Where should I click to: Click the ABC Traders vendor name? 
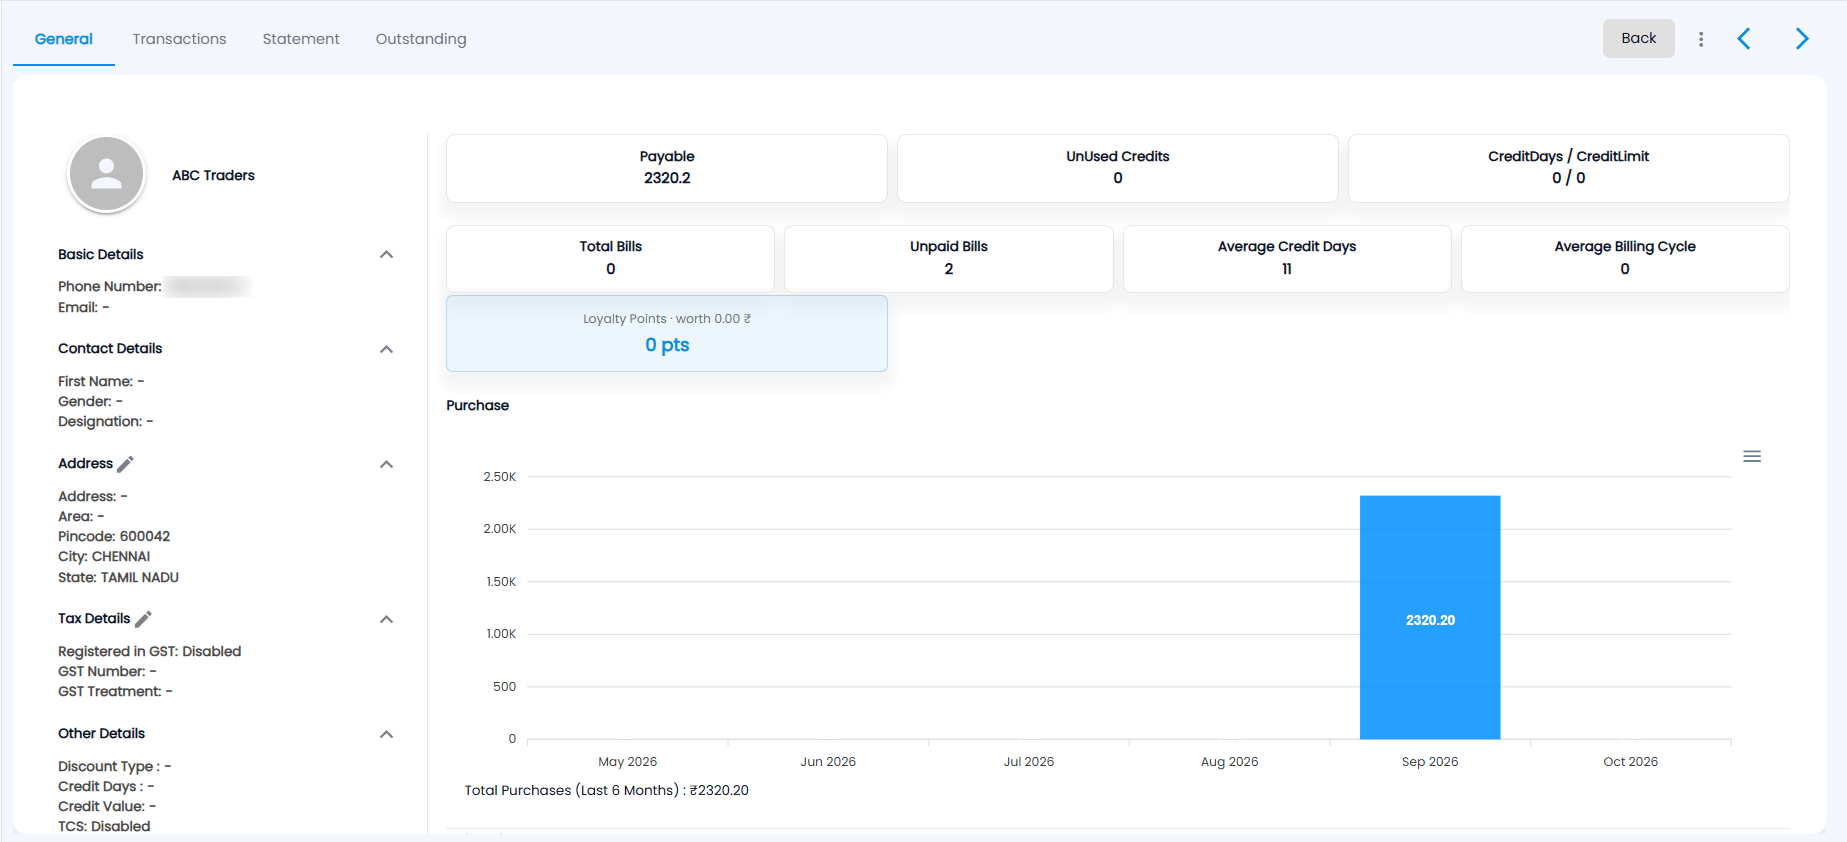pos(213,175)
